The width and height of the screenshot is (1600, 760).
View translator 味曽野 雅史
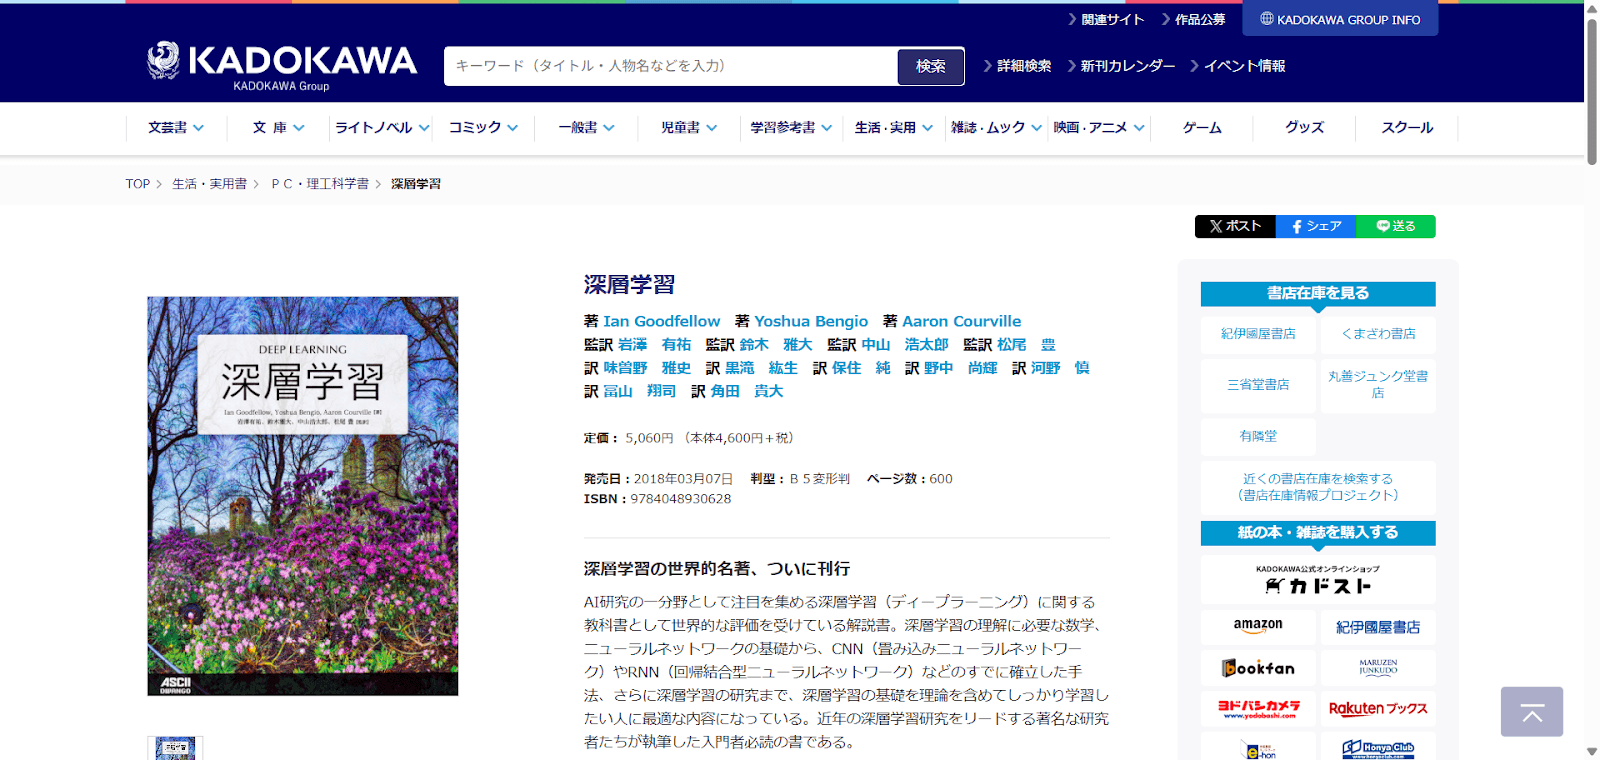647,368
